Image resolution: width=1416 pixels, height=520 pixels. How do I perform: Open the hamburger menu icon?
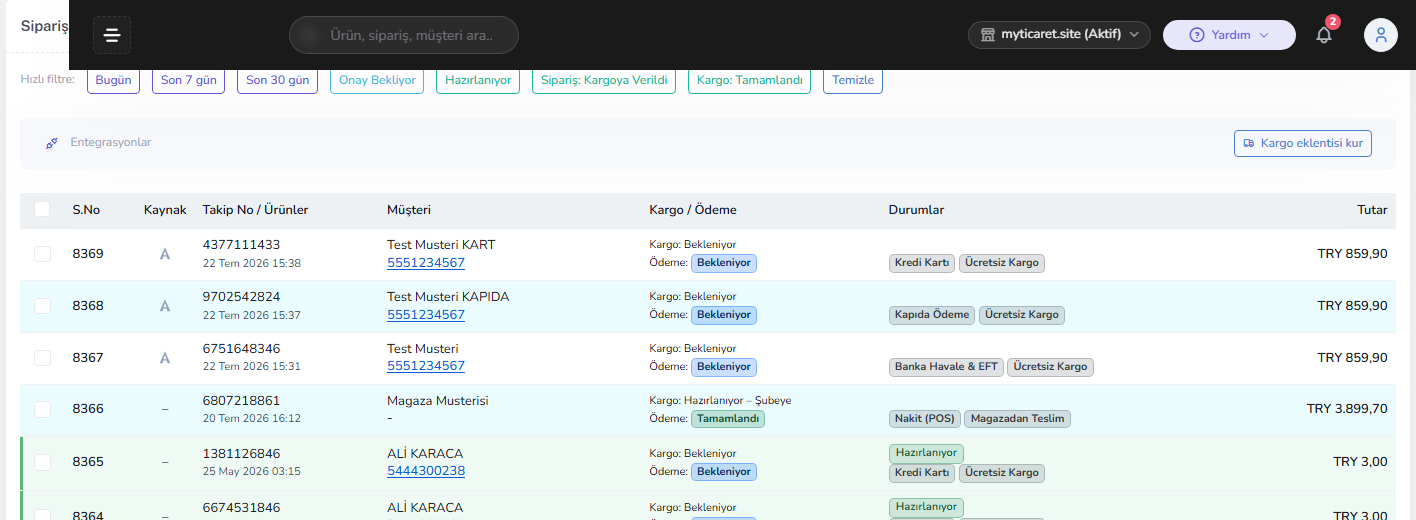click(112, 35)
